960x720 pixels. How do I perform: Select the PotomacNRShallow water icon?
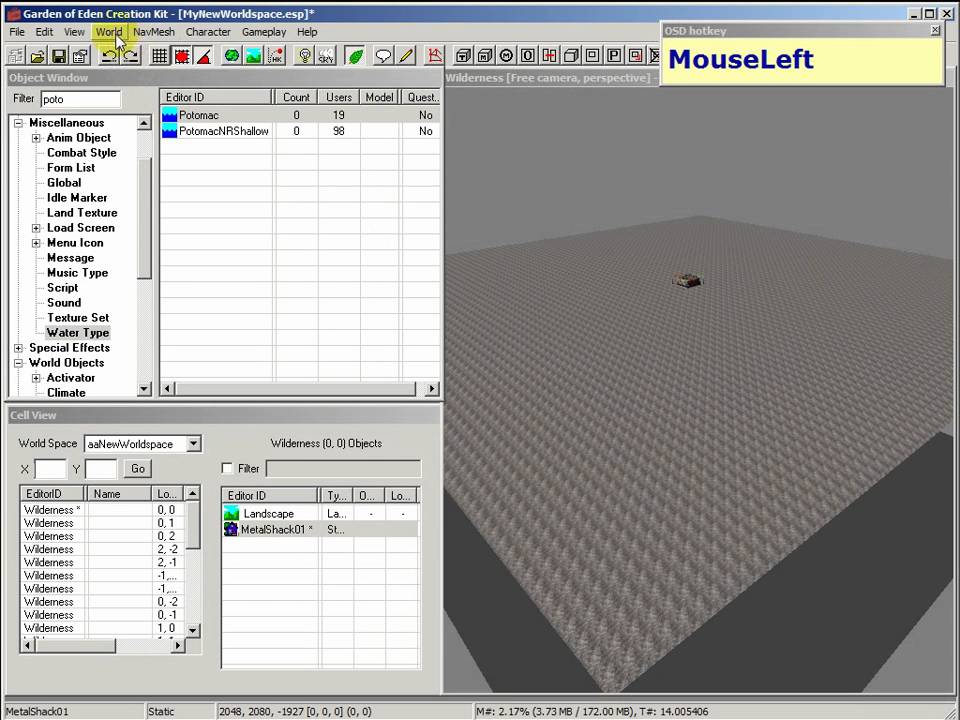170,131
